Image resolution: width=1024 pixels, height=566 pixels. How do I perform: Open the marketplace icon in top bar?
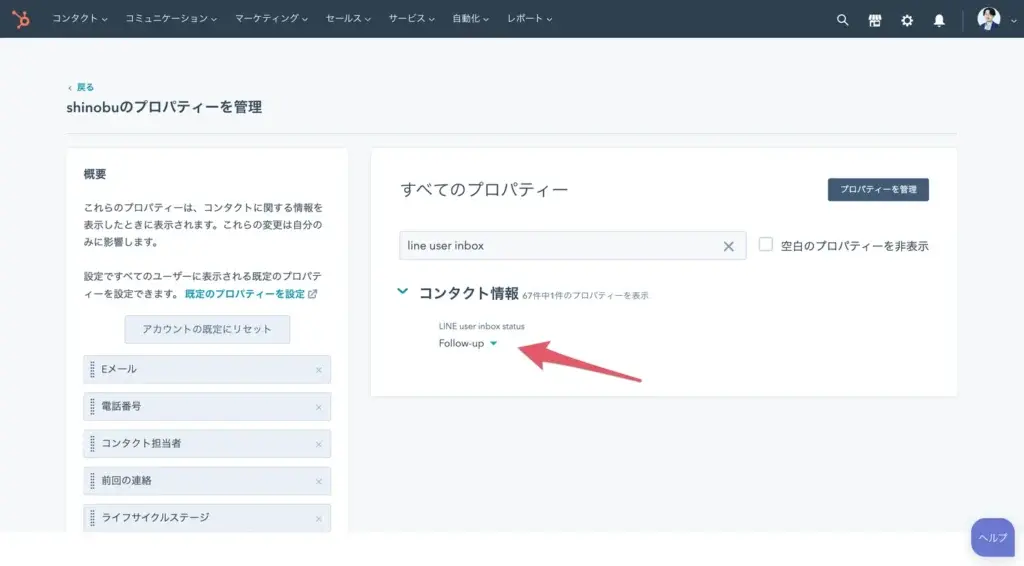click(875, 20)
